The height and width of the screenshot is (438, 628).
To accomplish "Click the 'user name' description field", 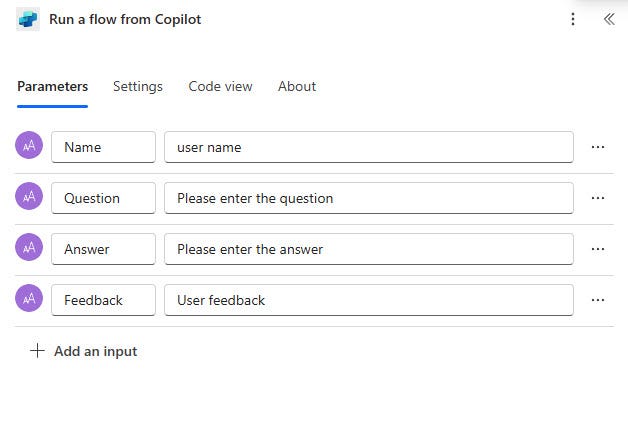I will click(369, 147).
